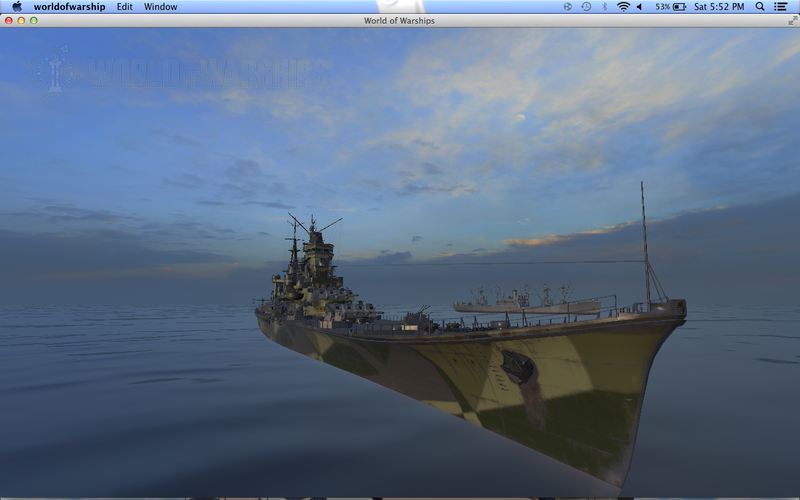Click the anchor on the ship's bow
The image size is (800, 500).
click(x=517, y=369)
